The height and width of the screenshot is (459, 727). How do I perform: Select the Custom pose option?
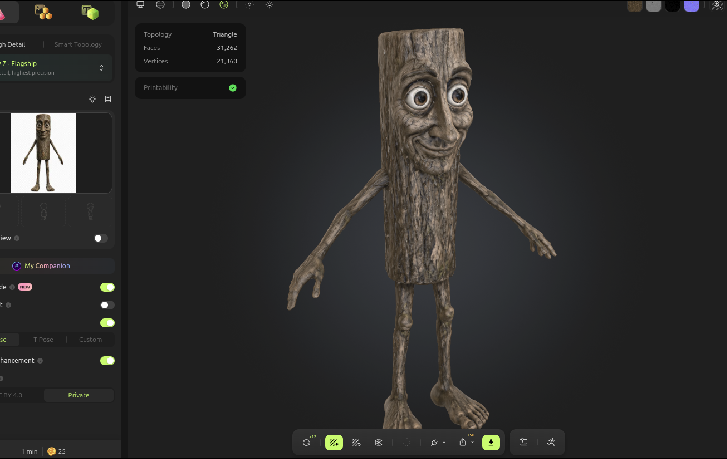[x=90, y=339]
